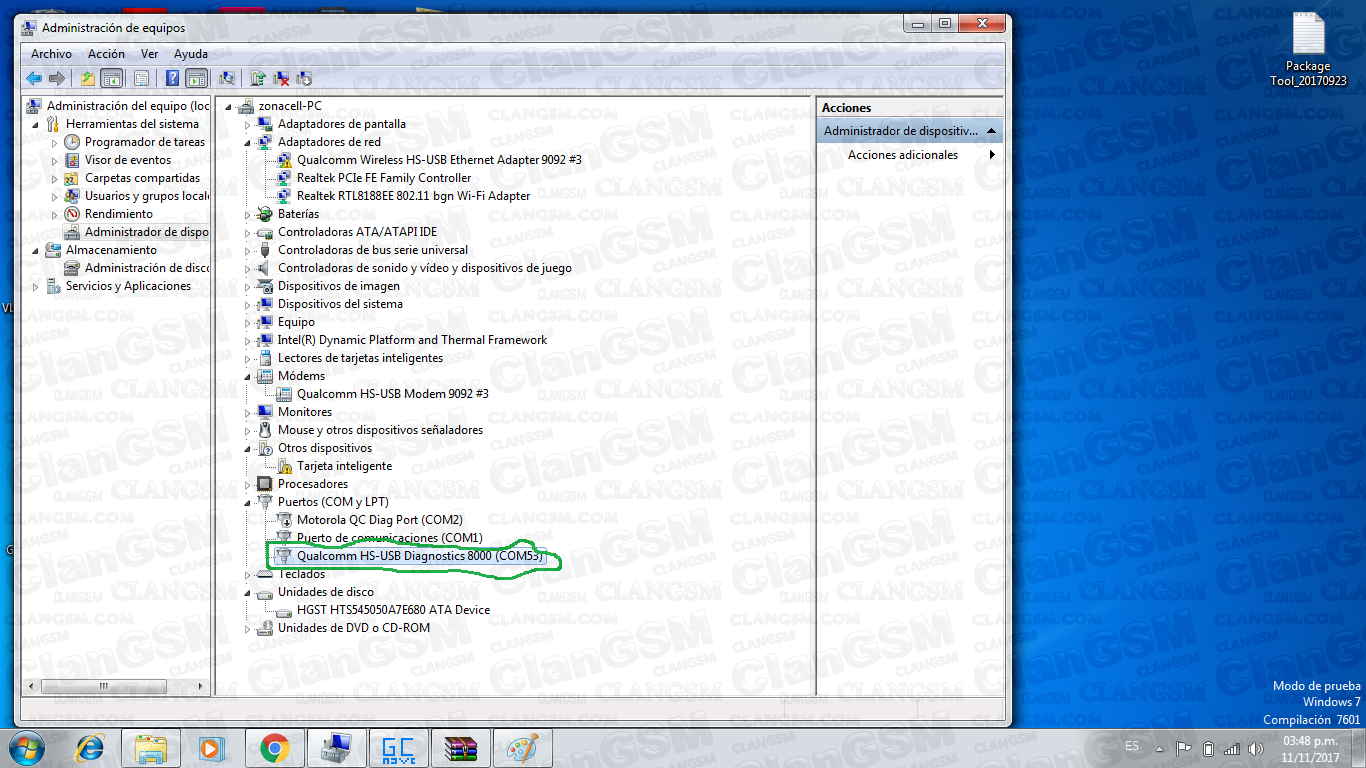Expand the Baterías category
The image size is (1366, 768).
pyautogui.click(x=249, y=214)
